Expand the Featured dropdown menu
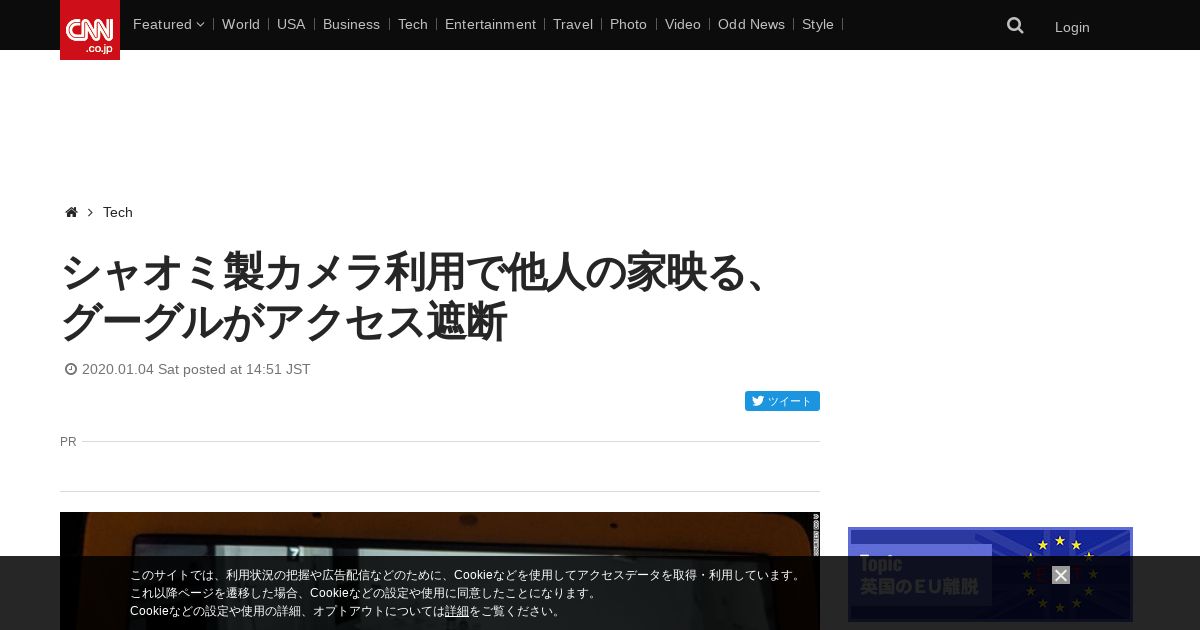 168,24
